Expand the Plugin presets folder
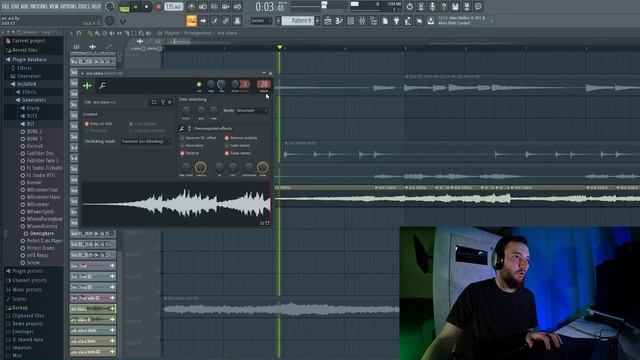 (x=27, y=271)
